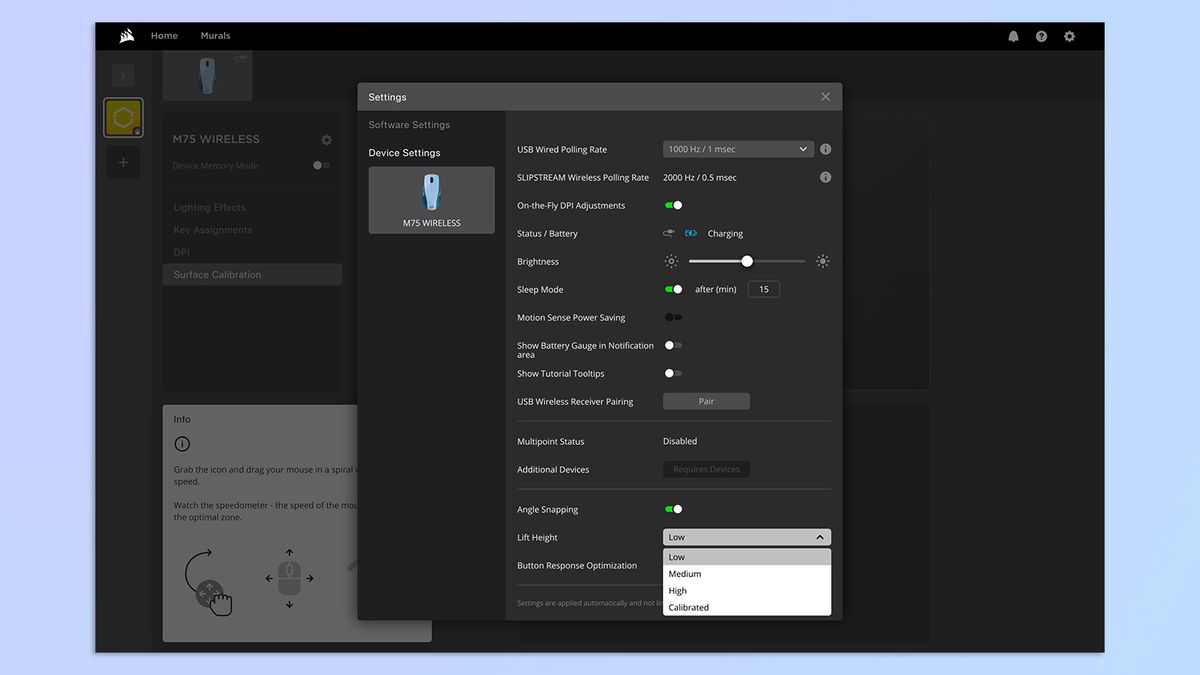Go to the Murals tab
Image resolution: width=1200 pixels, height=675 pixels.
point(215,36)
